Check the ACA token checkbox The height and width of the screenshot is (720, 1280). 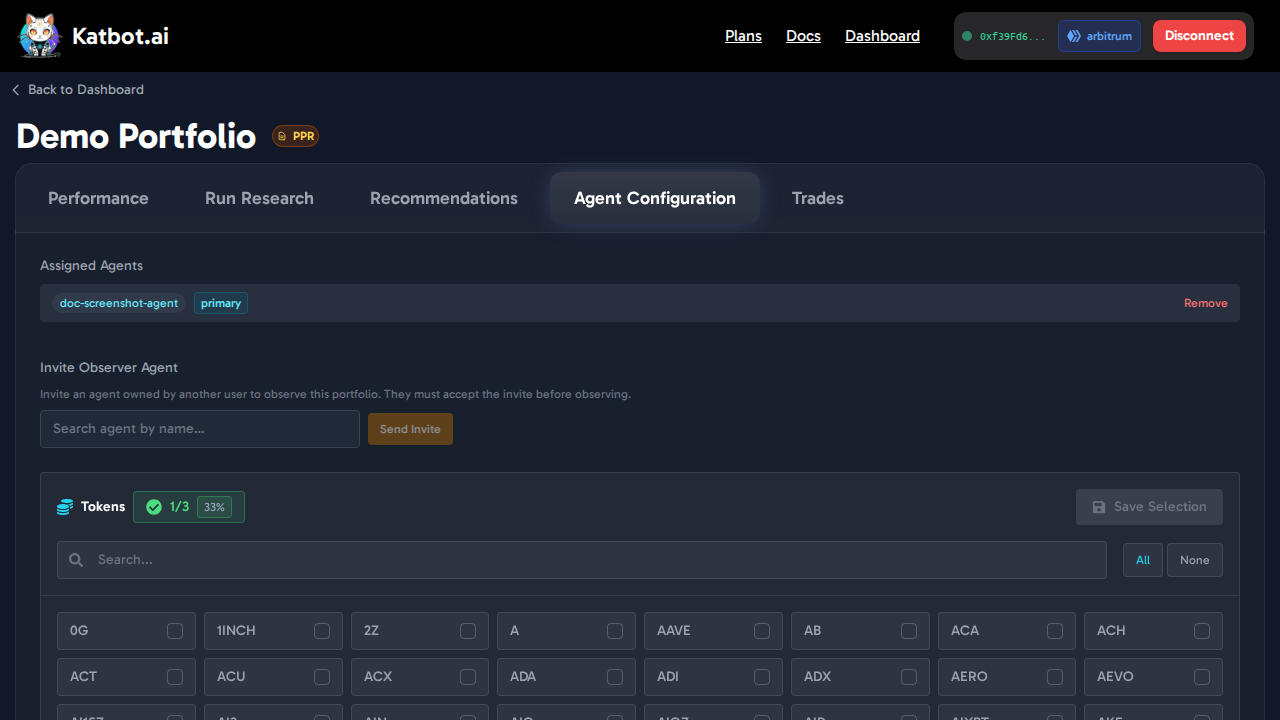(1055, 631)
